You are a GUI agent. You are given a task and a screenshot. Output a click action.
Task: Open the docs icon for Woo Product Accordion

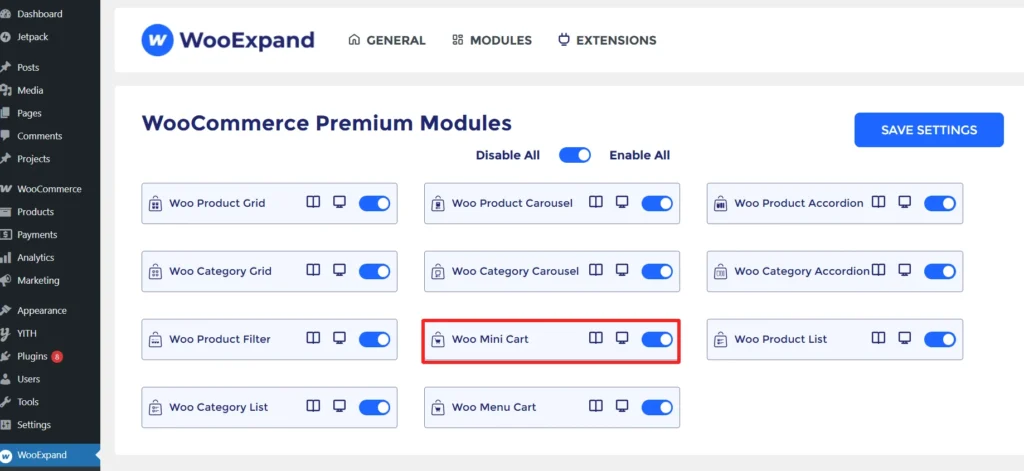[x=878, y=202]
